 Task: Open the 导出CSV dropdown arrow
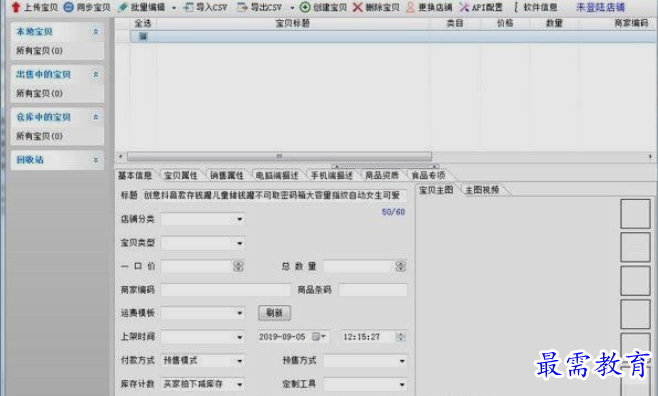tap(292, 8)
